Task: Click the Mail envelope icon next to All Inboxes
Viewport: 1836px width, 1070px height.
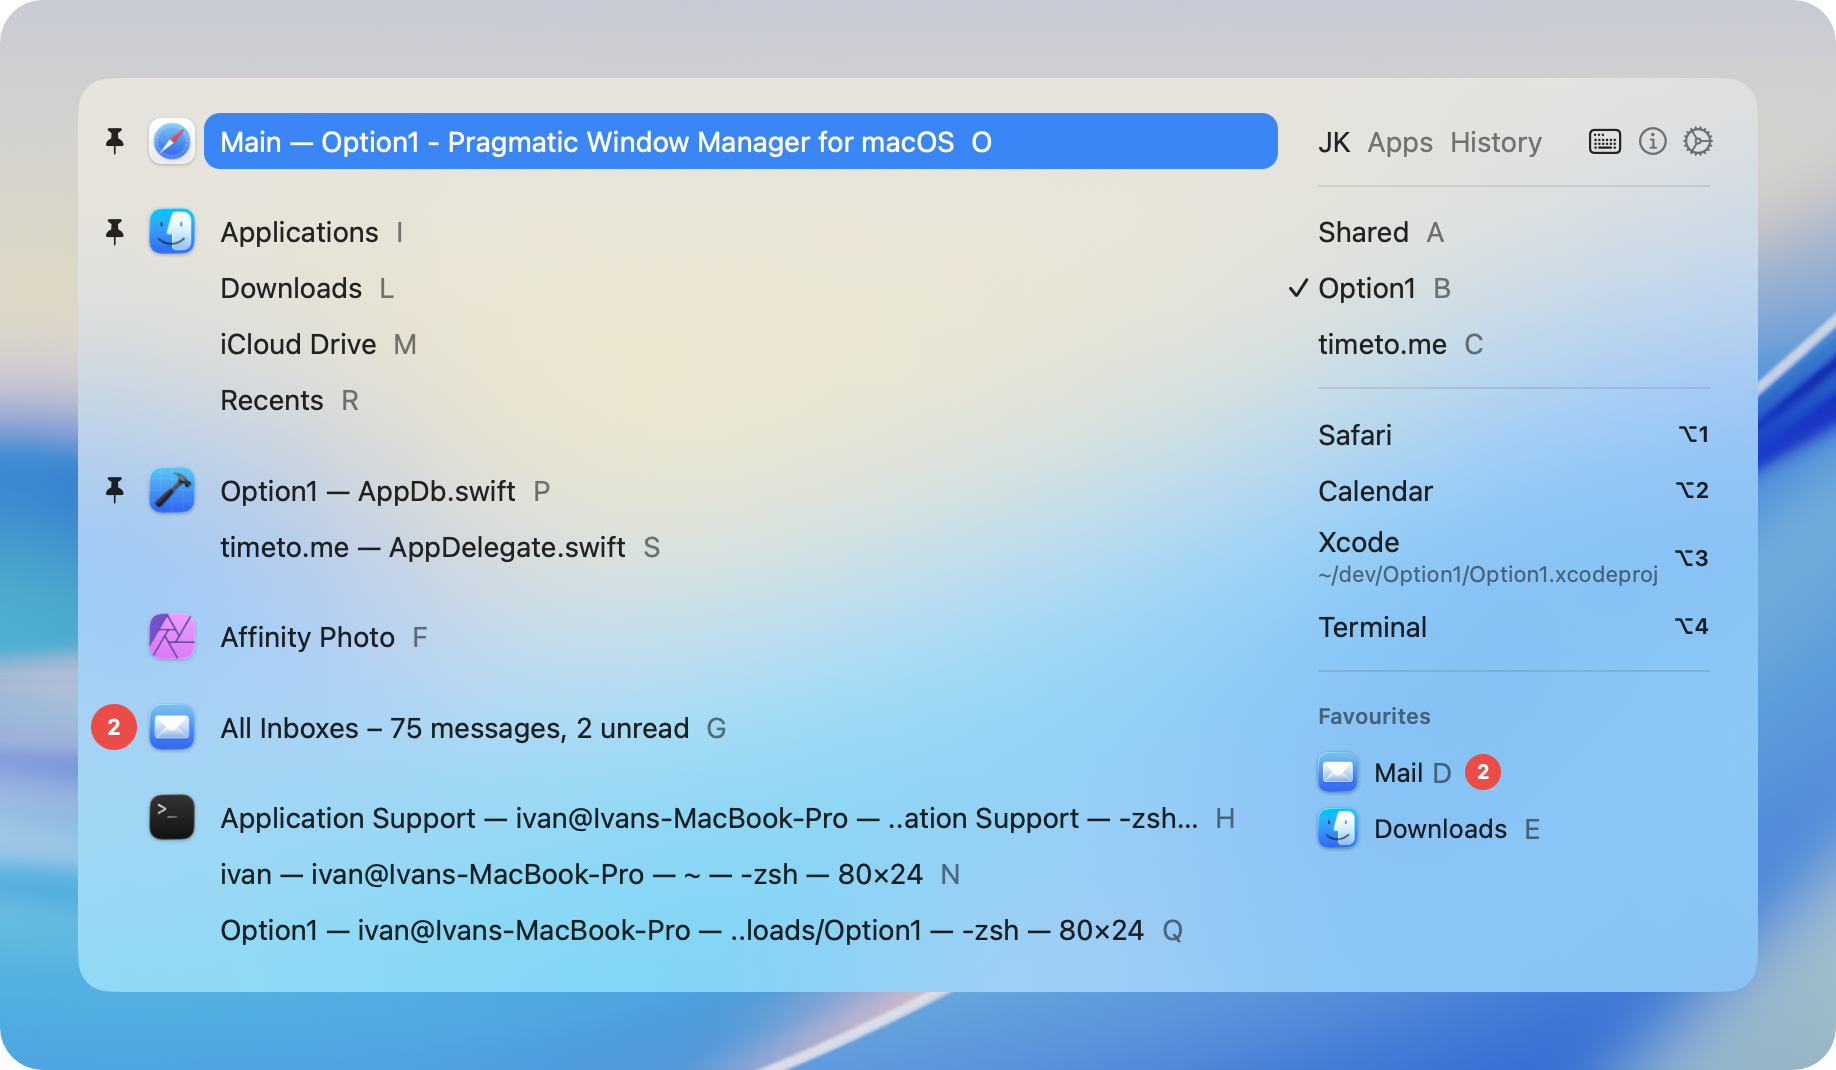Action: point(172,728)
